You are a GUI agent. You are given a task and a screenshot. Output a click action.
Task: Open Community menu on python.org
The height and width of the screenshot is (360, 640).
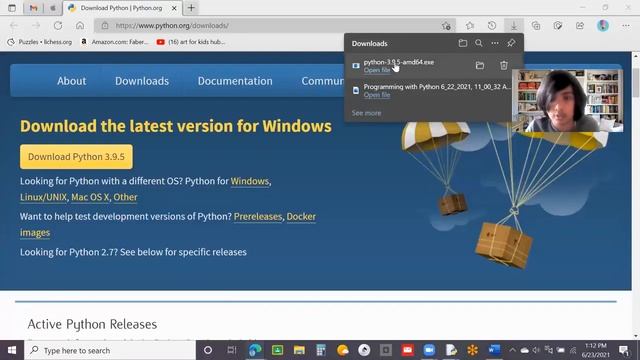tap(322, 81)
